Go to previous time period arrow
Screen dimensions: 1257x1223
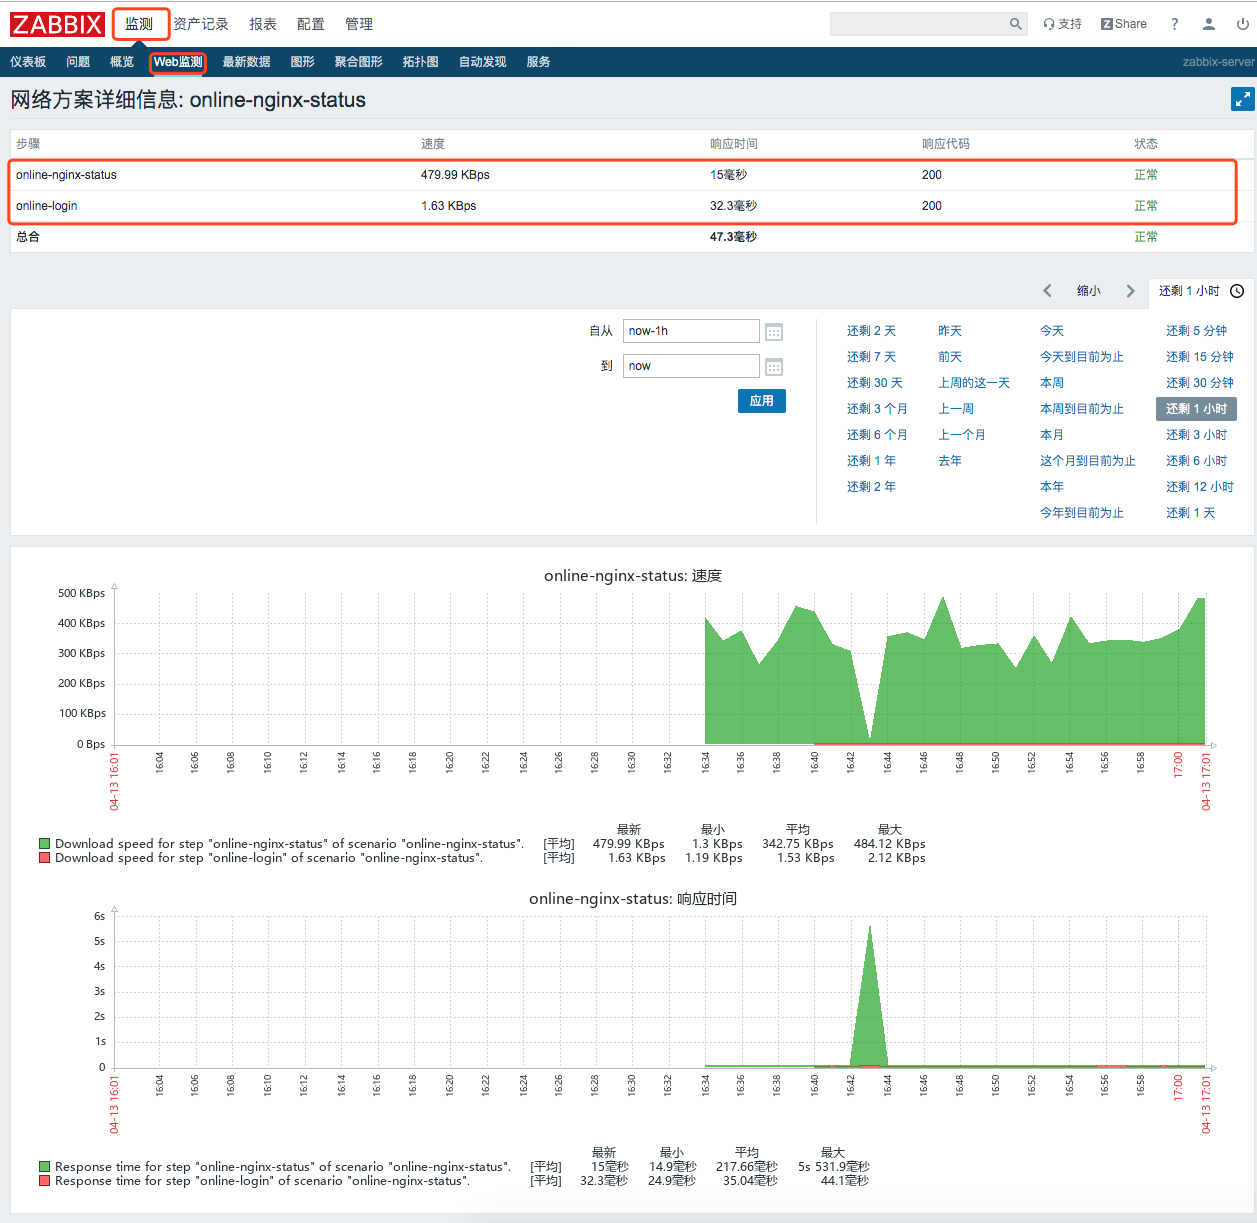pyautogui.click(x=1047, y=291)
